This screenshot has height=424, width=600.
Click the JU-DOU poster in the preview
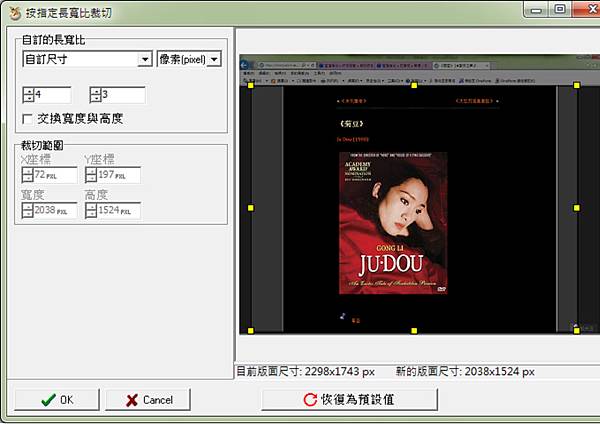point(393,223)
